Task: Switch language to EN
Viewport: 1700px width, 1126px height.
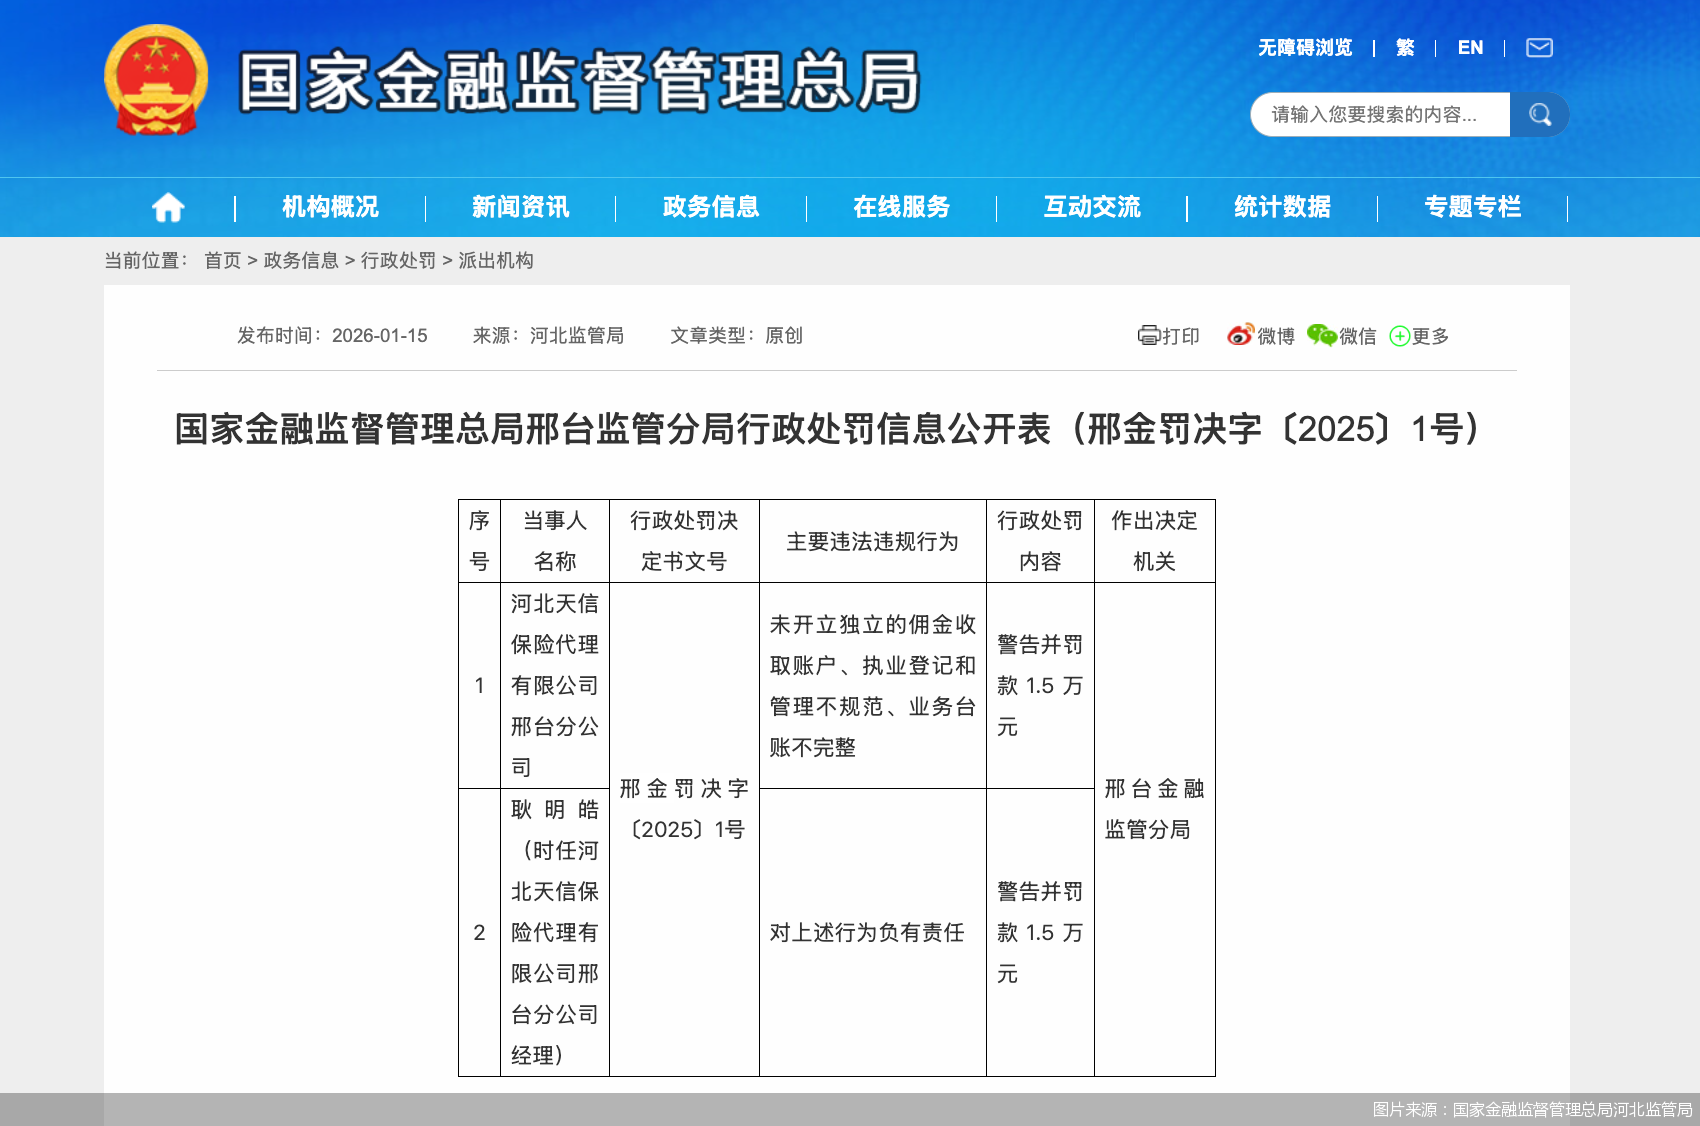Action: click(x=1470, y=47)
